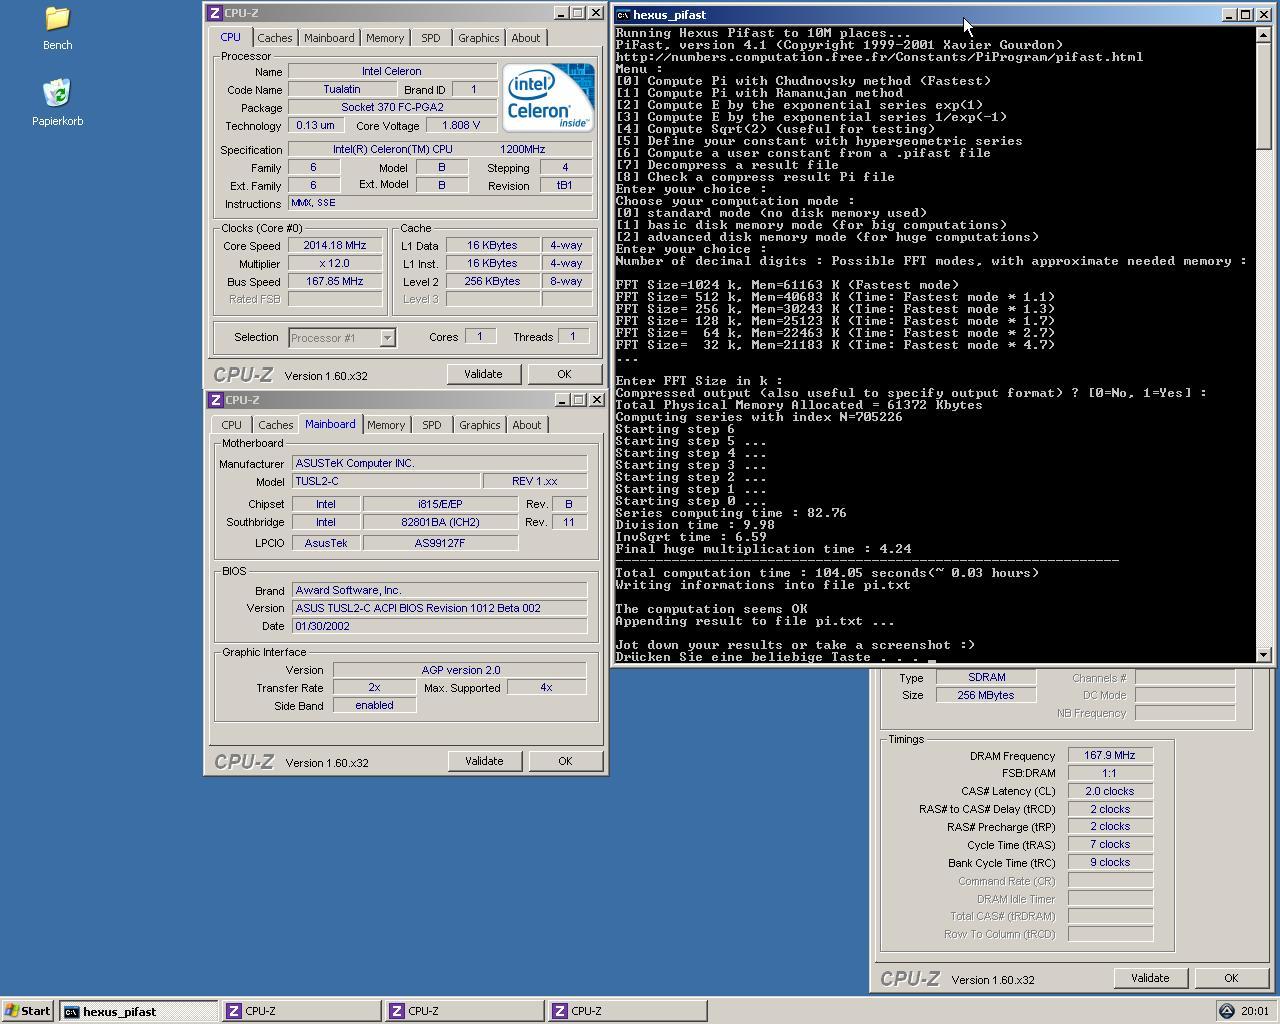Click OK in the Mainboard window
This screenshot has height=1024, width=1280.
click(565, 761)
